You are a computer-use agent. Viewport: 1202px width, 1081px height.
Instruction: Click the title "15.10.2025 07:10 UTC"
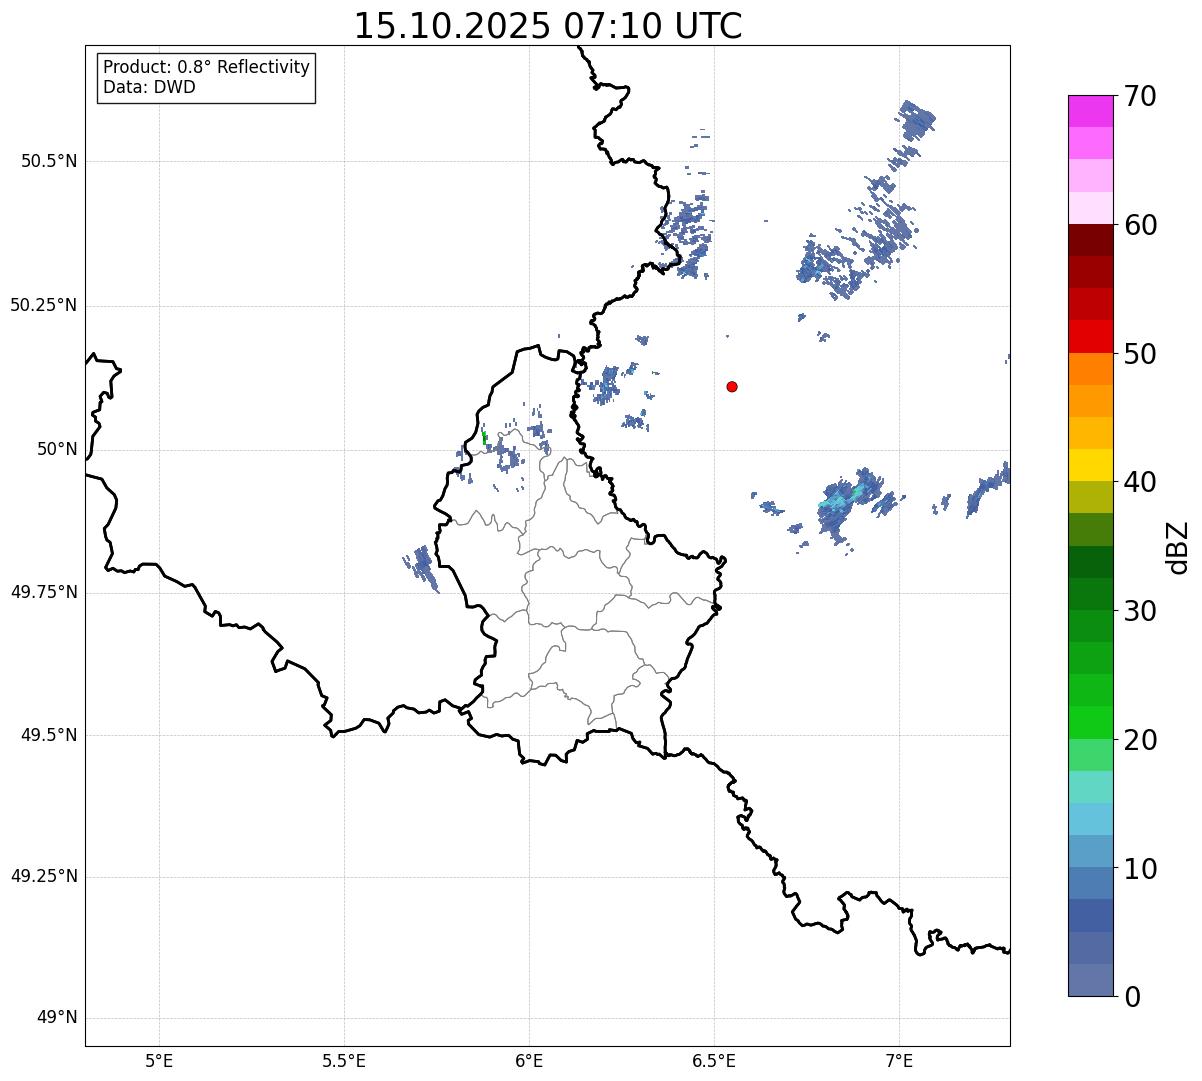coord(548,27)
